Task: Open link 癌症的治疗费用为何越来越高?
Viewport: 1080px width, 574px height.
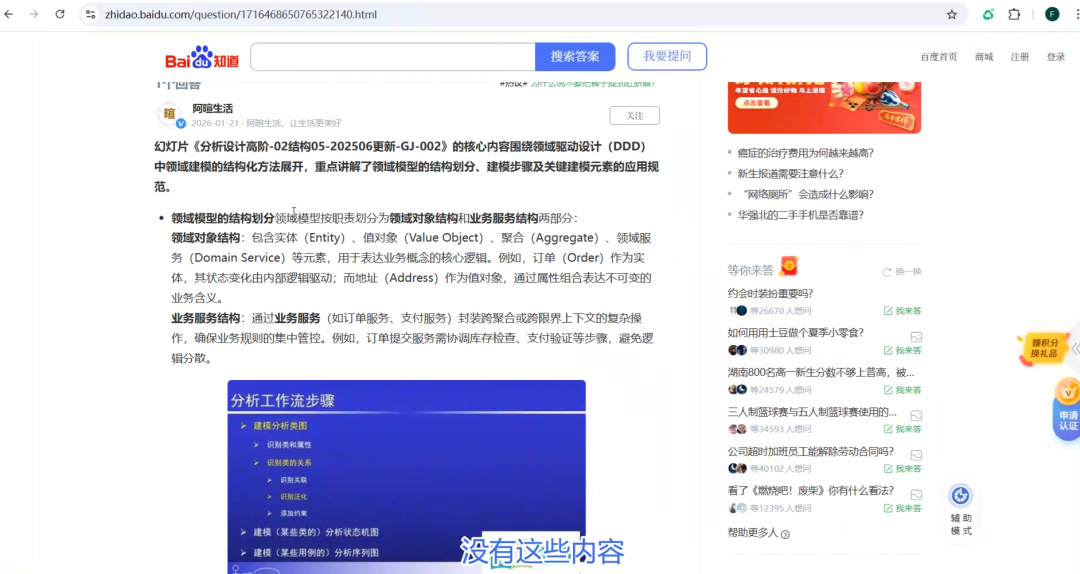Action: (805, 153)
